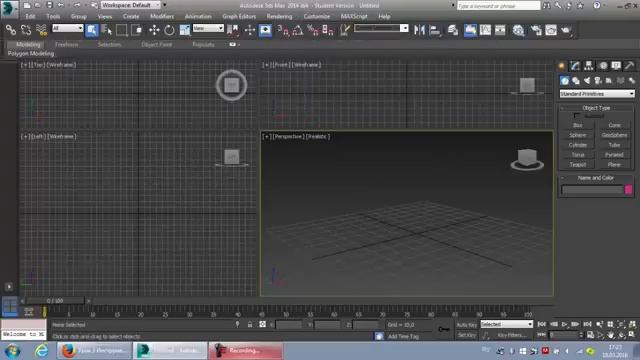Click the Play Animation button
Viewport: 640px width, 360px height.
pyautogui.click(x=564, y=324)
